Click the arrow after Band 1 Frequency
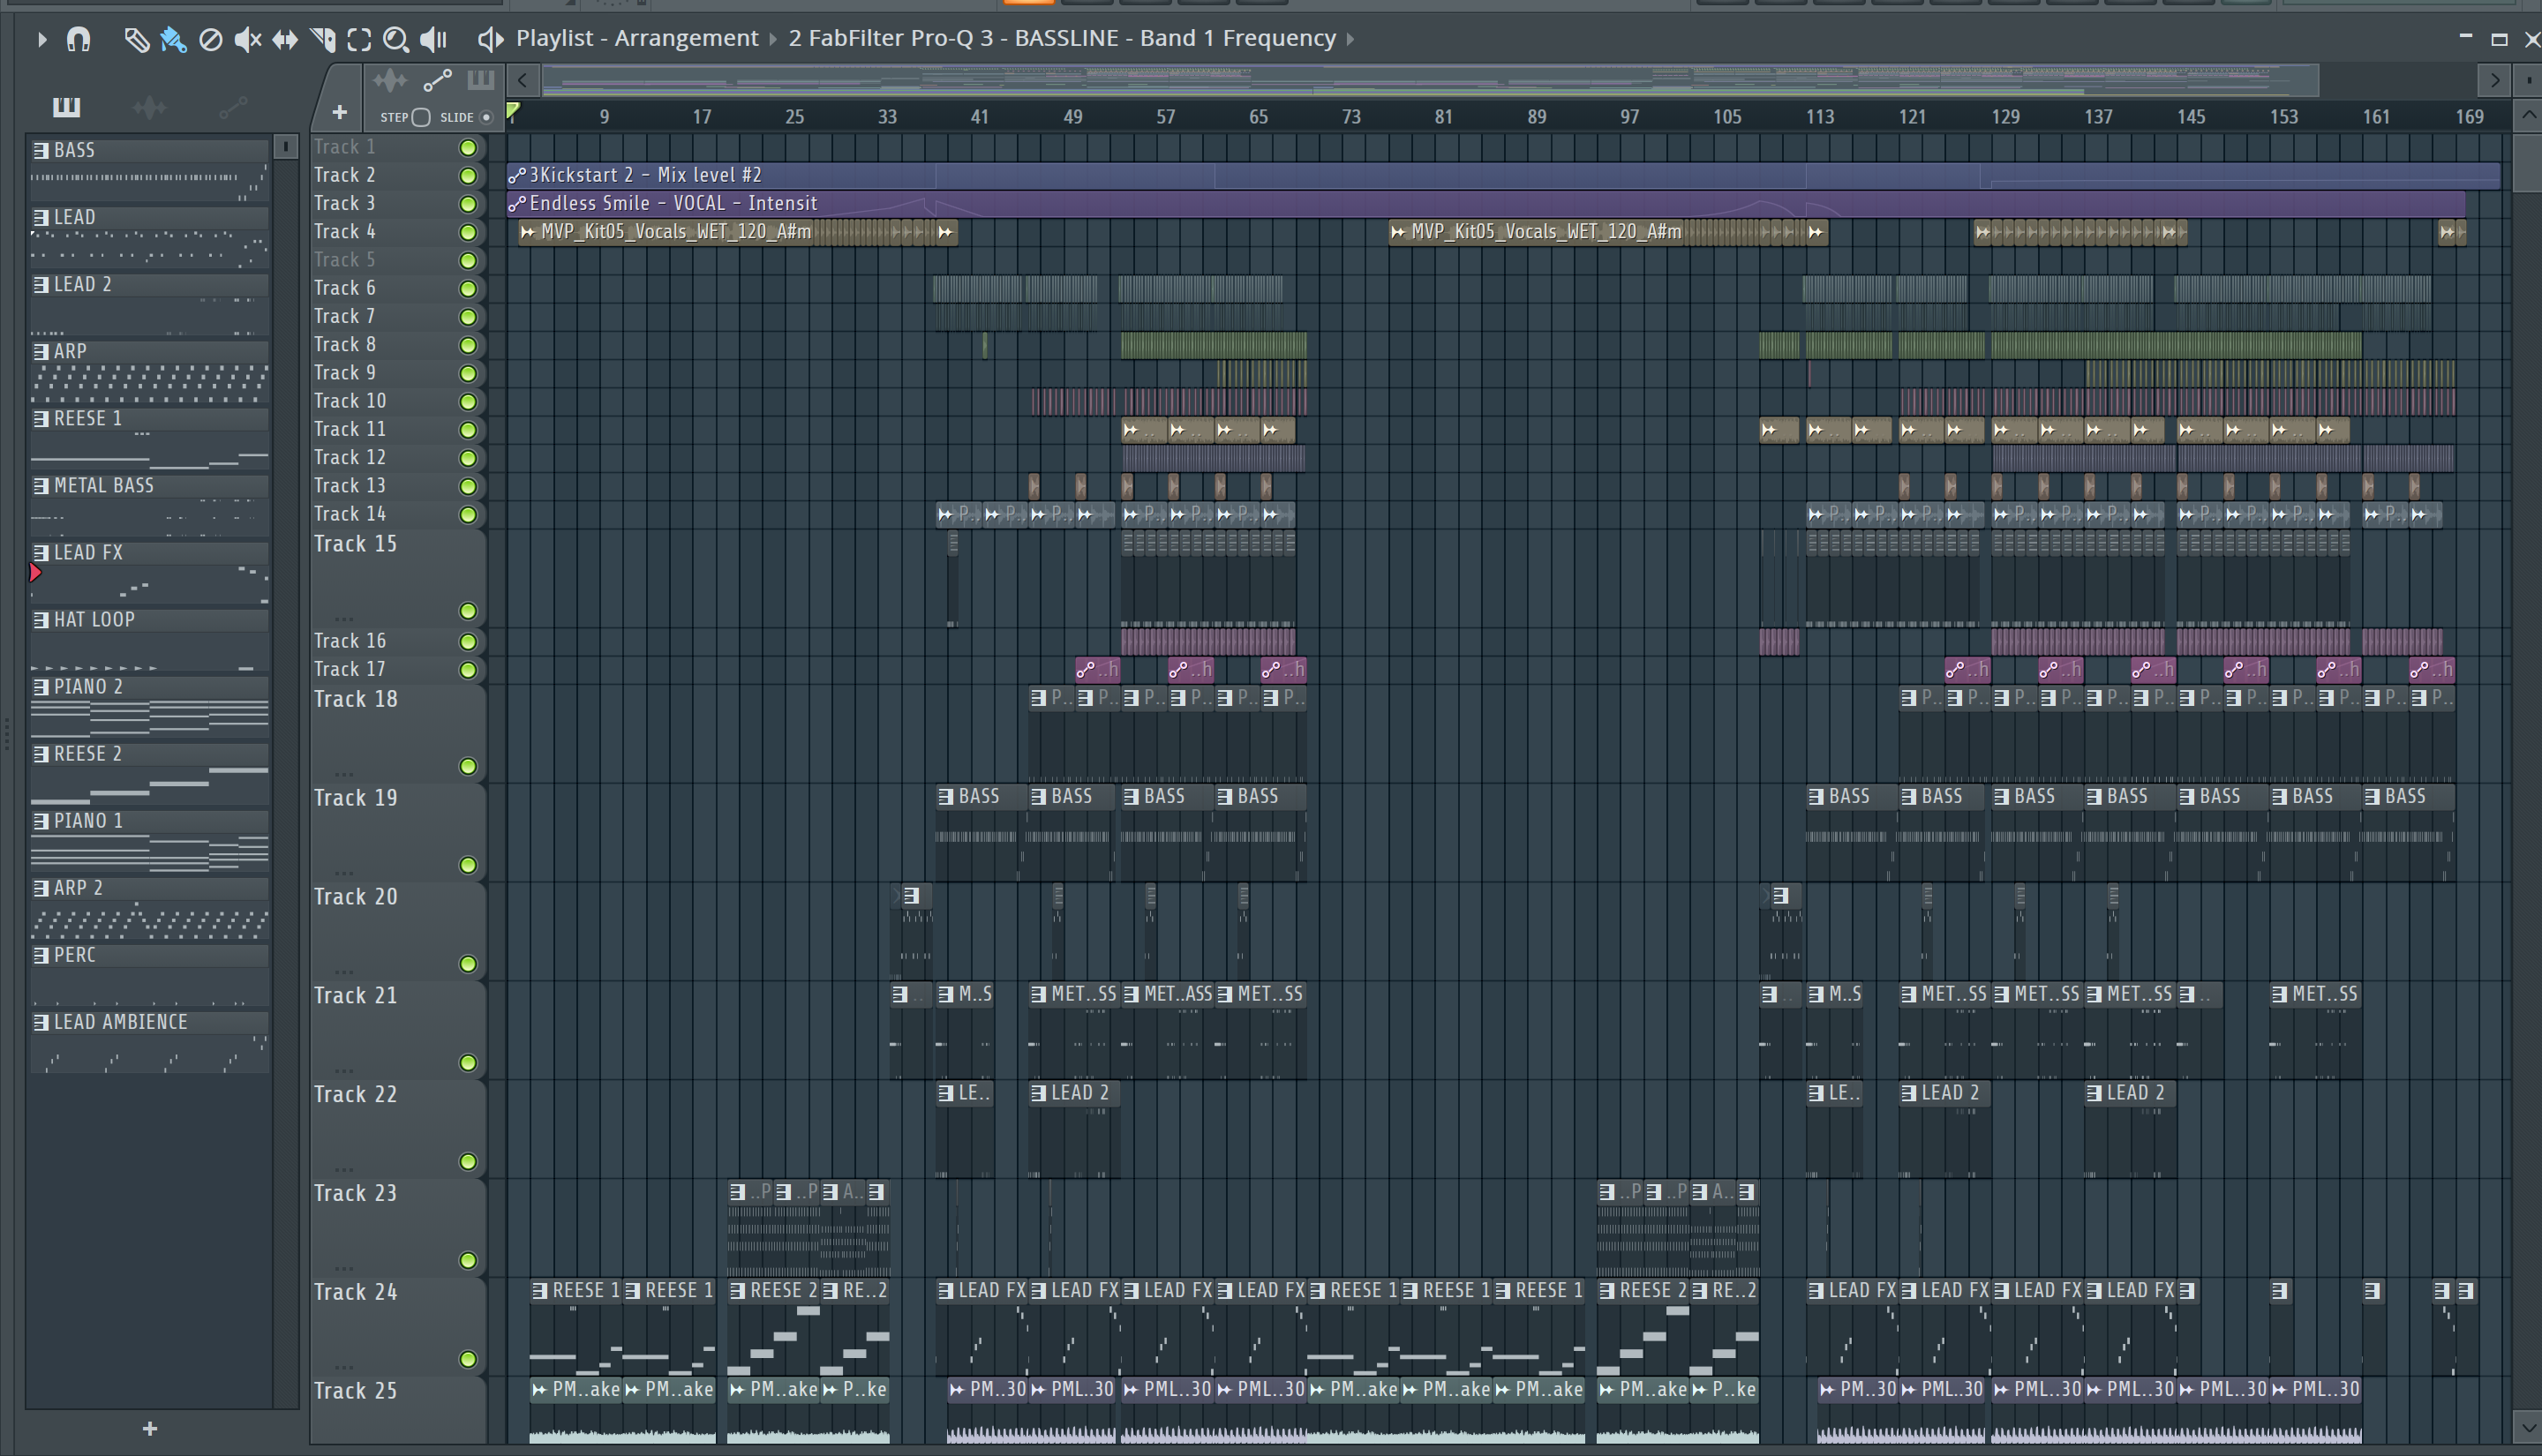2542x1456 pixels. coord(1350,39)
